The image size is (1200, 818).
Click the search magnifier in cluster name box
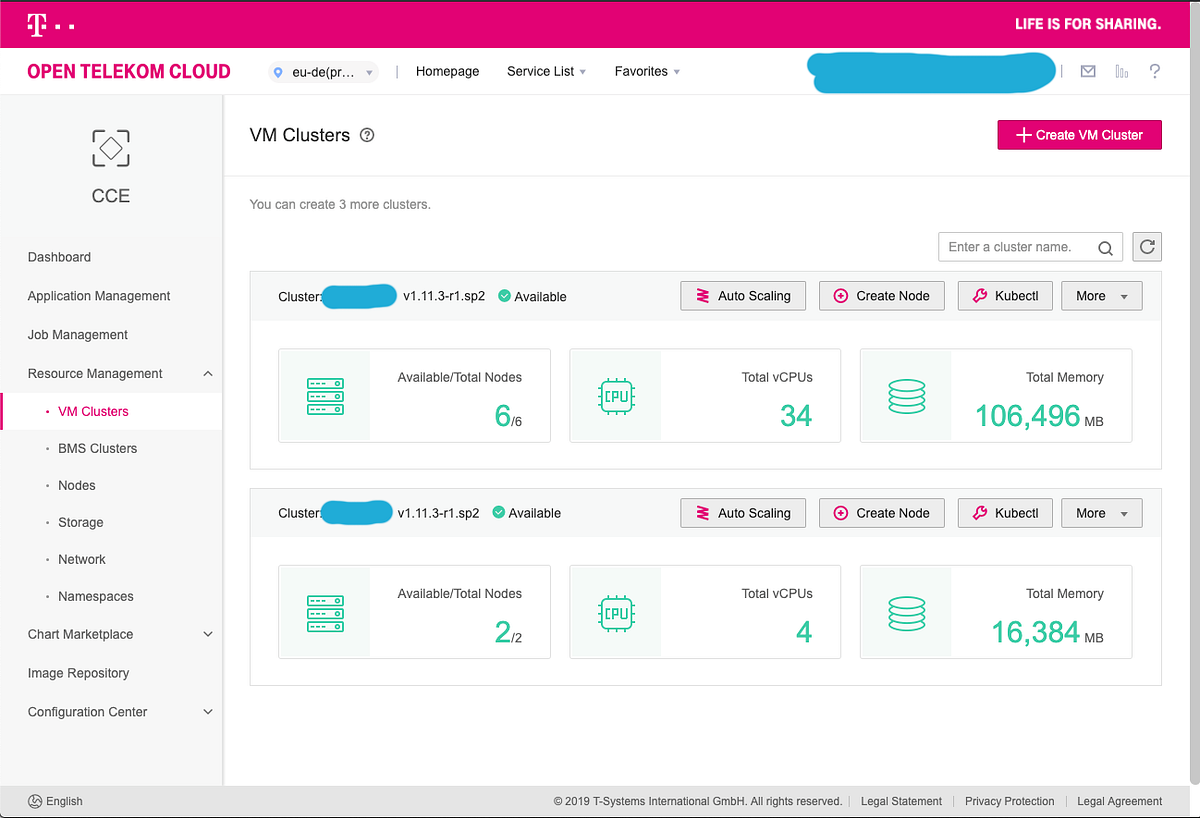pyautogui.click(x=1105, y=248)
